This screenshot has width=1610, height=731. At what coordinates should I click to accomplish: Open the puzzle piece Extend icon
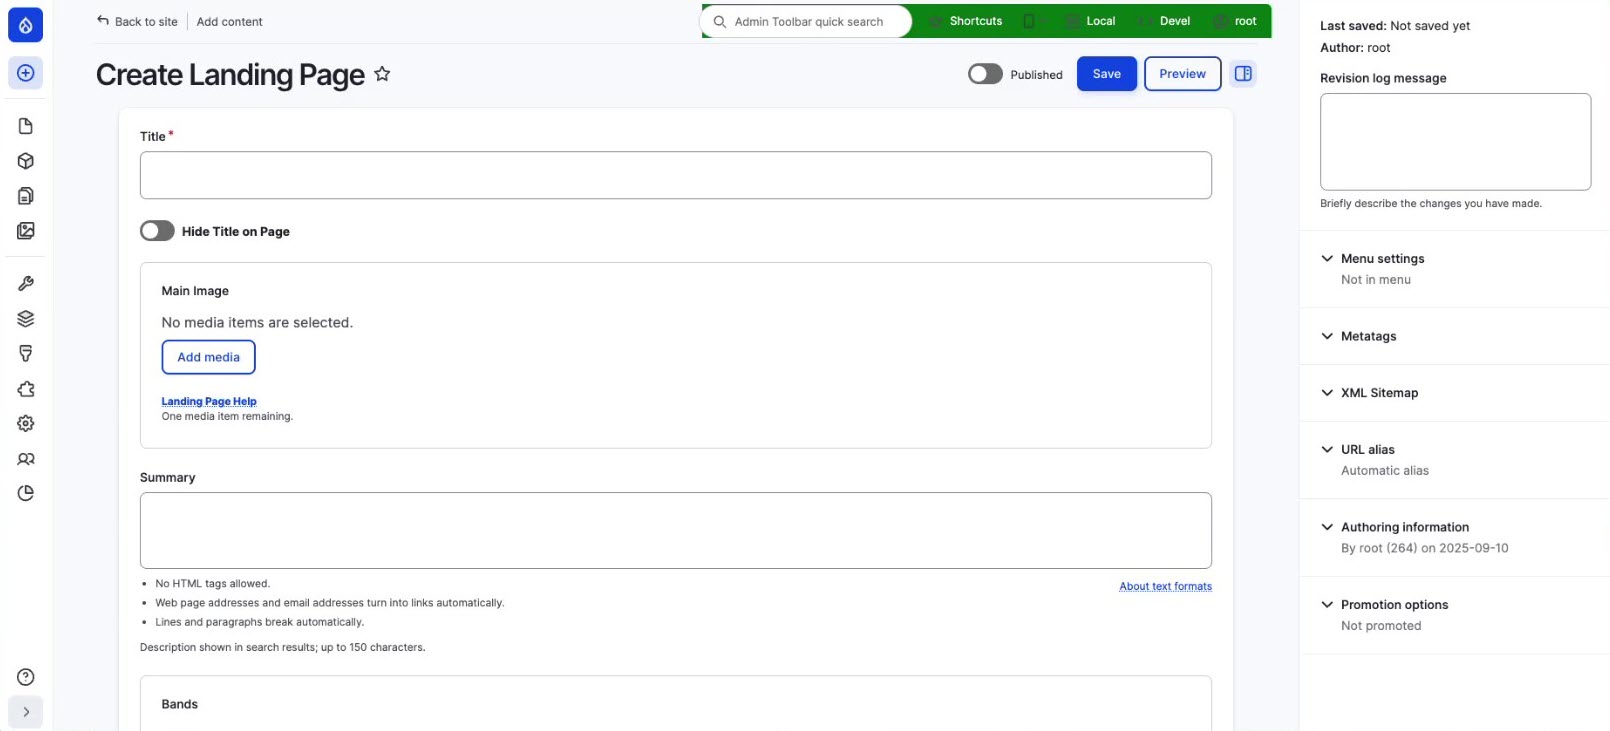coord(26,389)
